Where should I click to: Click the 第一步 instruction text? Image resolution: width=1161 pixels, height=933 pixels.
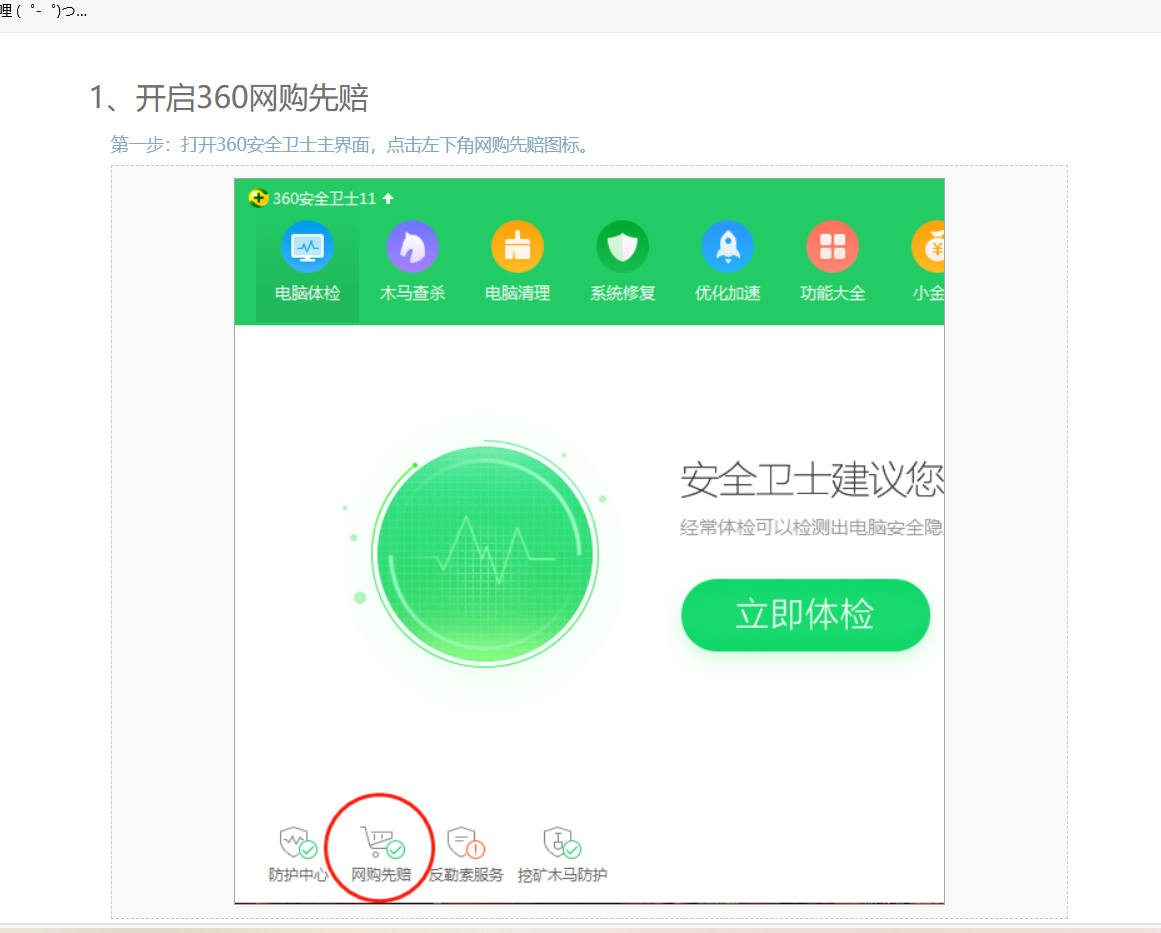348,144
